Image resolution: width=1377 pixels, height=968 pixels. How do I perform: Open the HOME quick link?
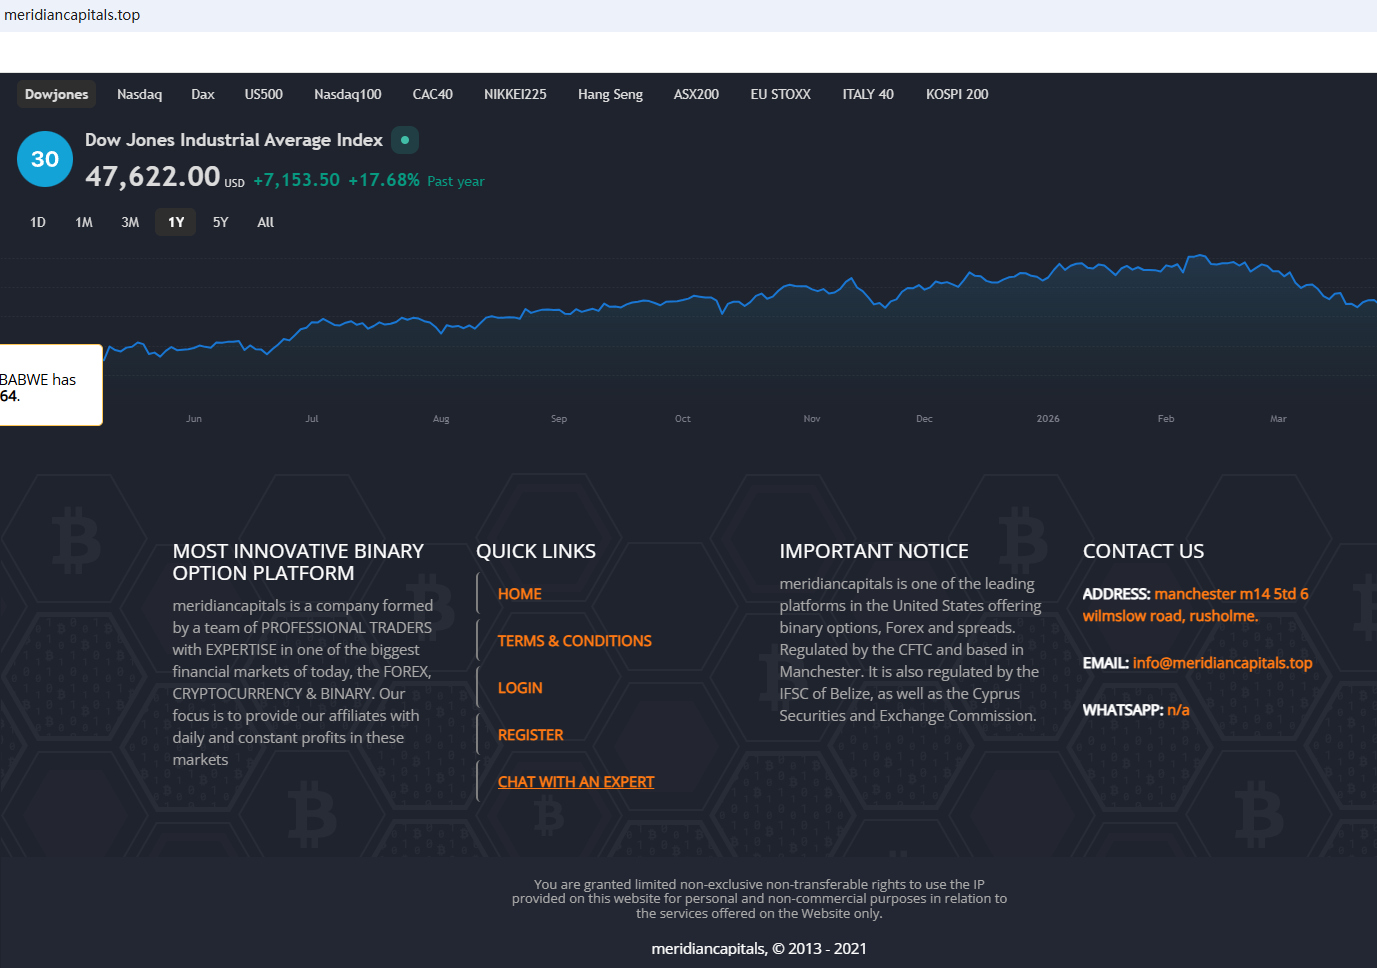coord(519,594)
